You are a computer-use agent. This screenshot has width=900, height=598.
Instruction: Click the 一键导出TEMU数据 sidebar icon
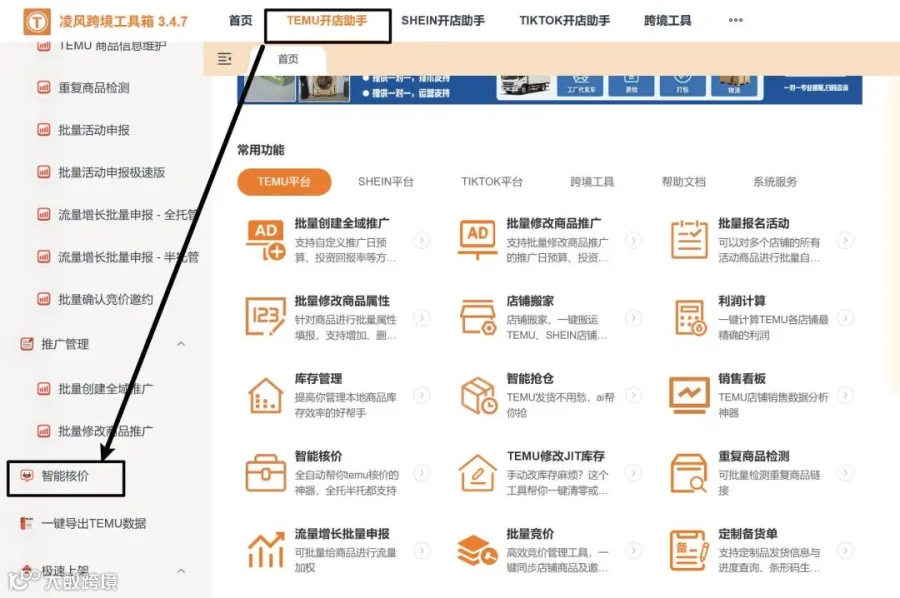point(26,523)
